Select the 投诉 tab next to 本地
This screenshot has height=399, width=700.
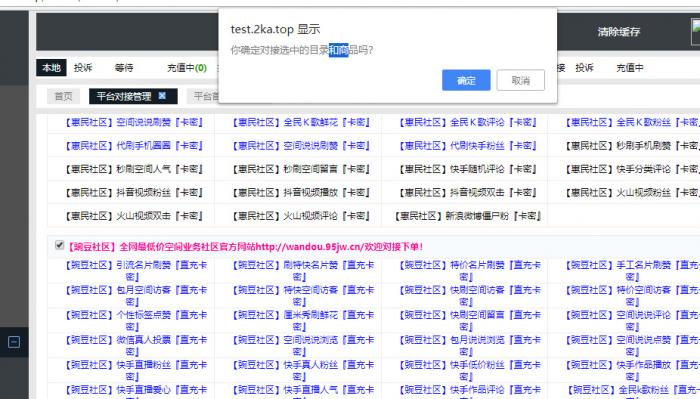coord(83,68)
